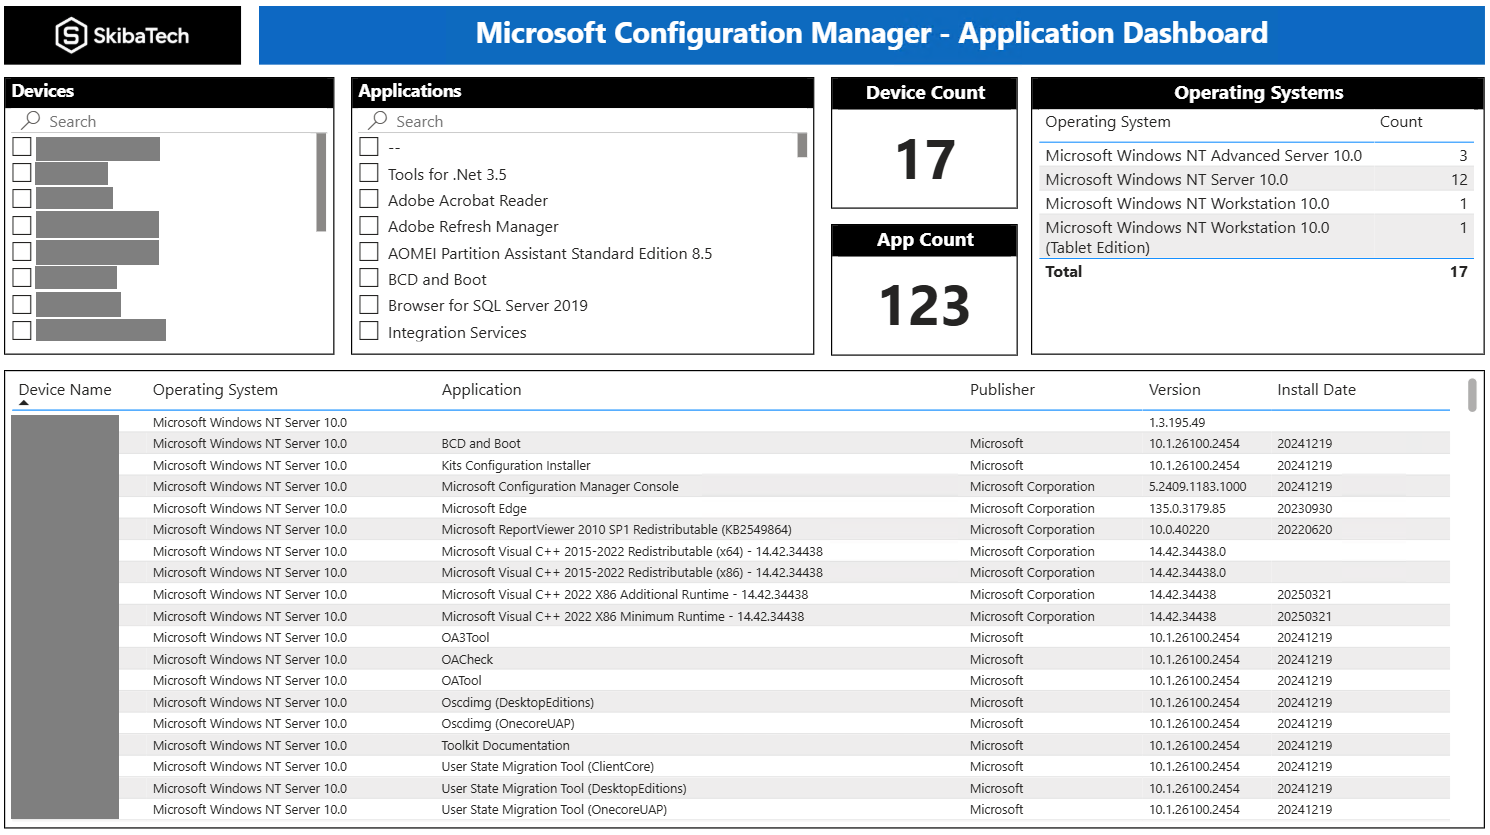
Task: Check the first device checkbox in Devices list
Action: tap(21, 146)
